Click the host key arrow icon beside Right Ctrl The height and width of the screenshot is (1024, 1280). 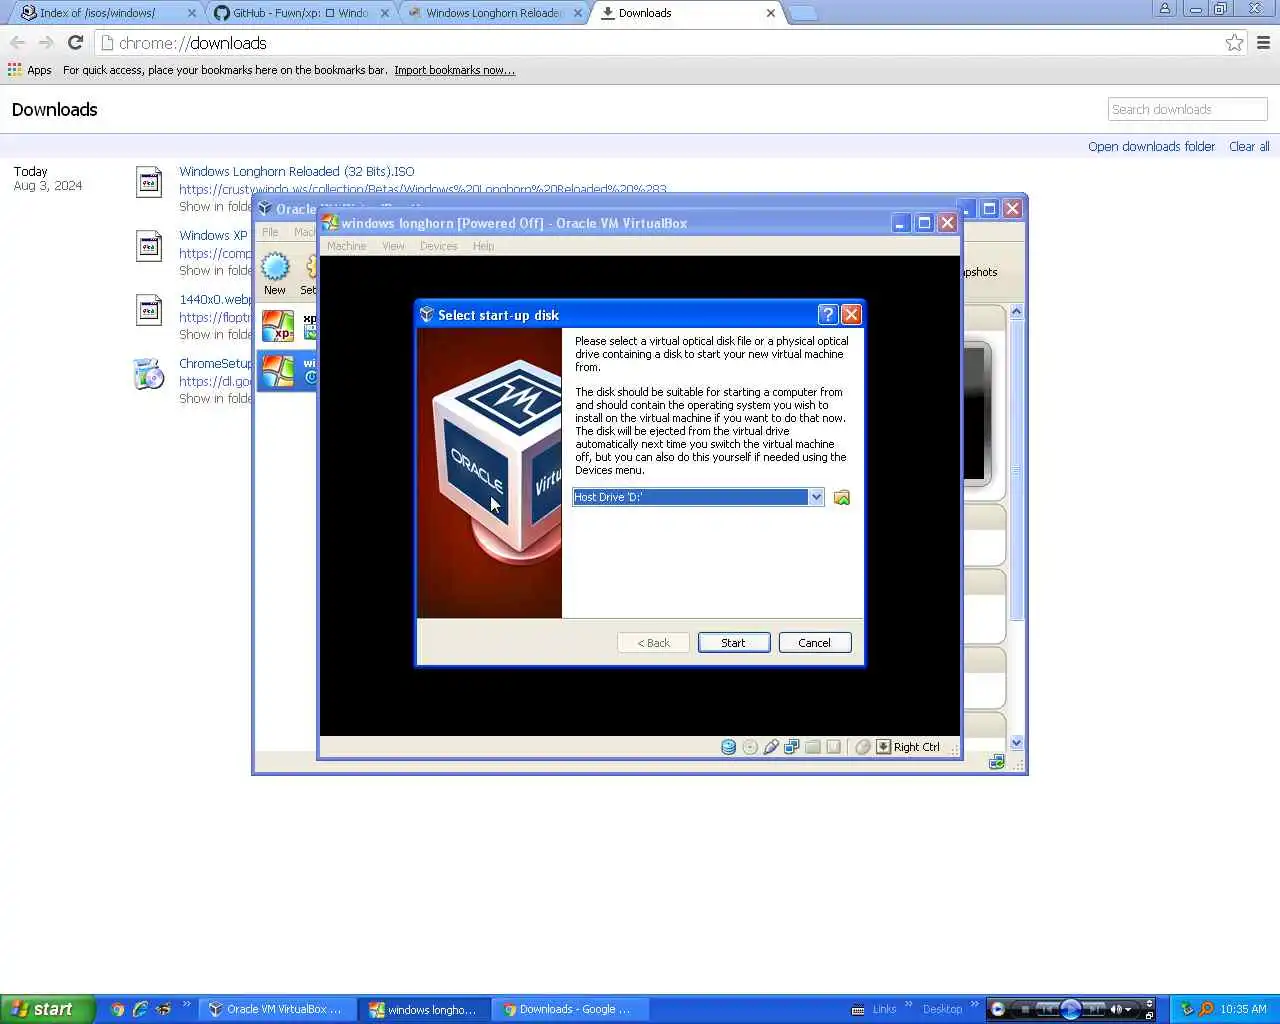(x=884, y=747)
